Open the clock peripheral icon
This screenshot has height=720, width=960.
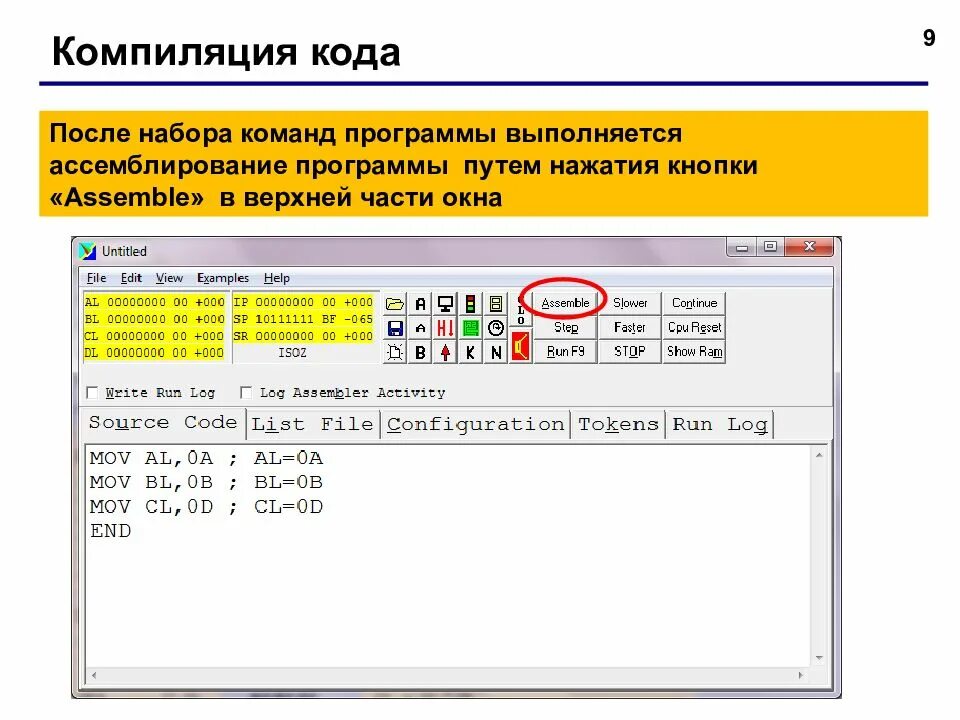coord(495,327)
